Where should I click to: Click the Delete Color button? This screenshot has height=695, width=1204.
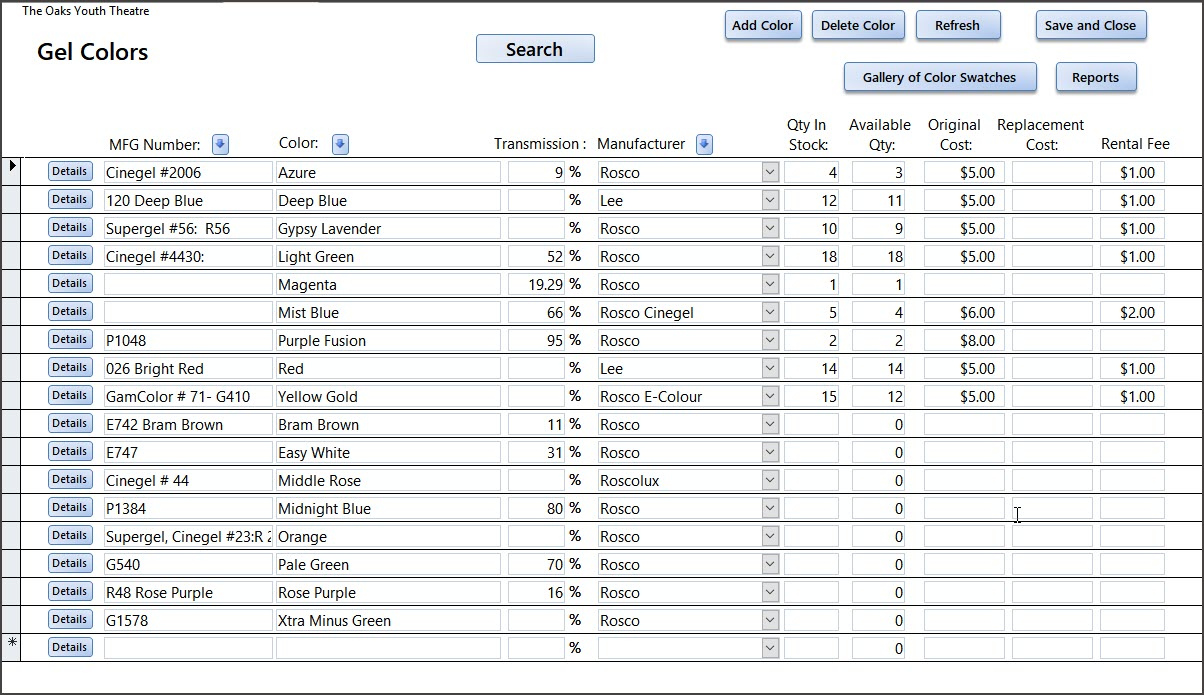click(x=858, y=25)
